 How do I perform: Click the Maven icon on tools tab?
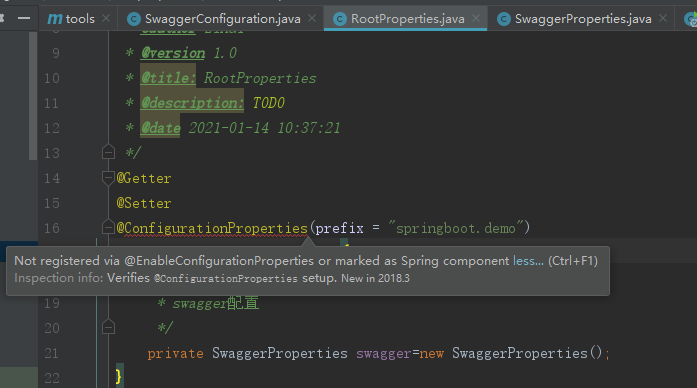click(x=55, y=19)
